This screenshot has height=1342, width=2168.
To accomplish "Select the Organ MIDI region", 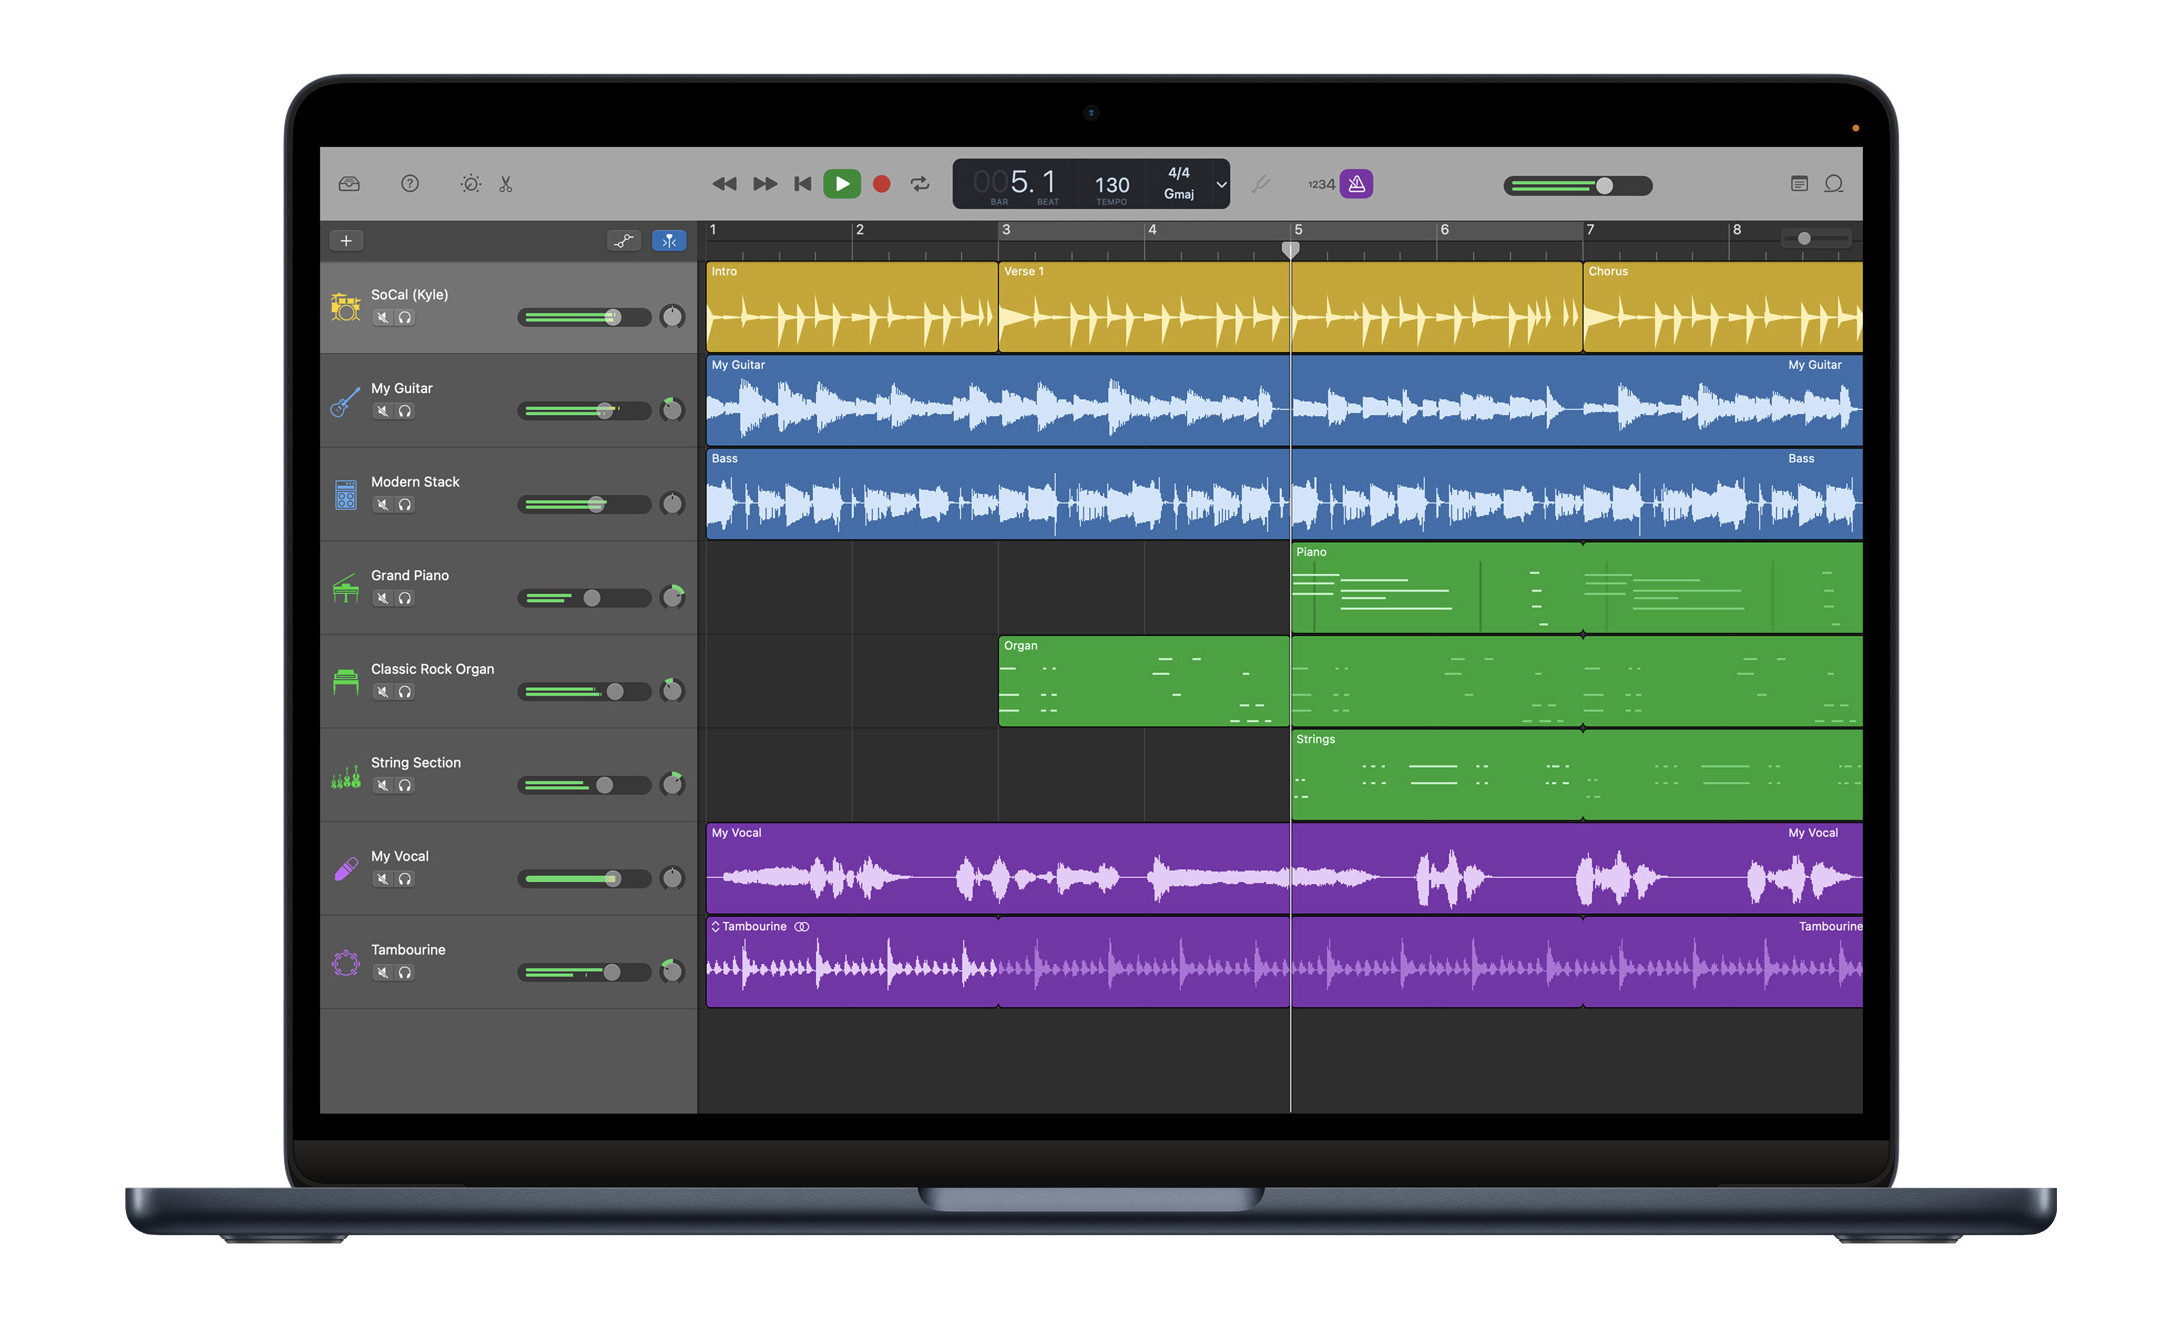I will 1144,681.
